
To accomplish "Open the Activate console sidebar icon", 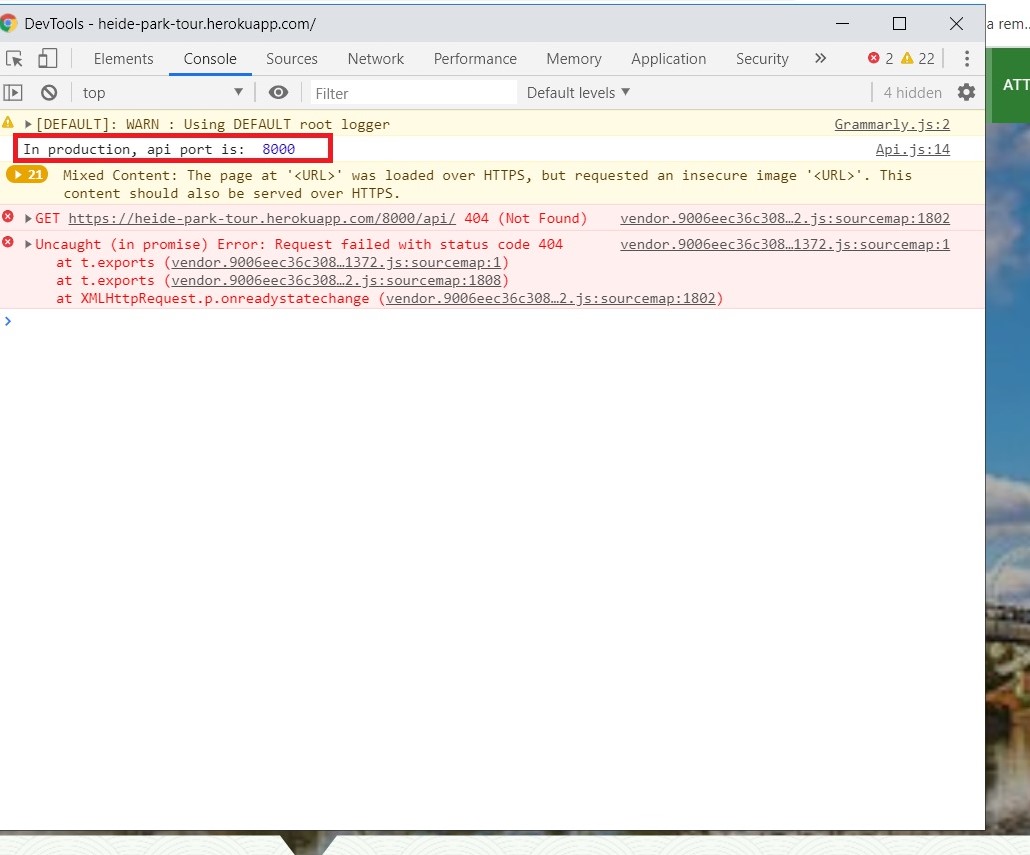I will [14, 92].
